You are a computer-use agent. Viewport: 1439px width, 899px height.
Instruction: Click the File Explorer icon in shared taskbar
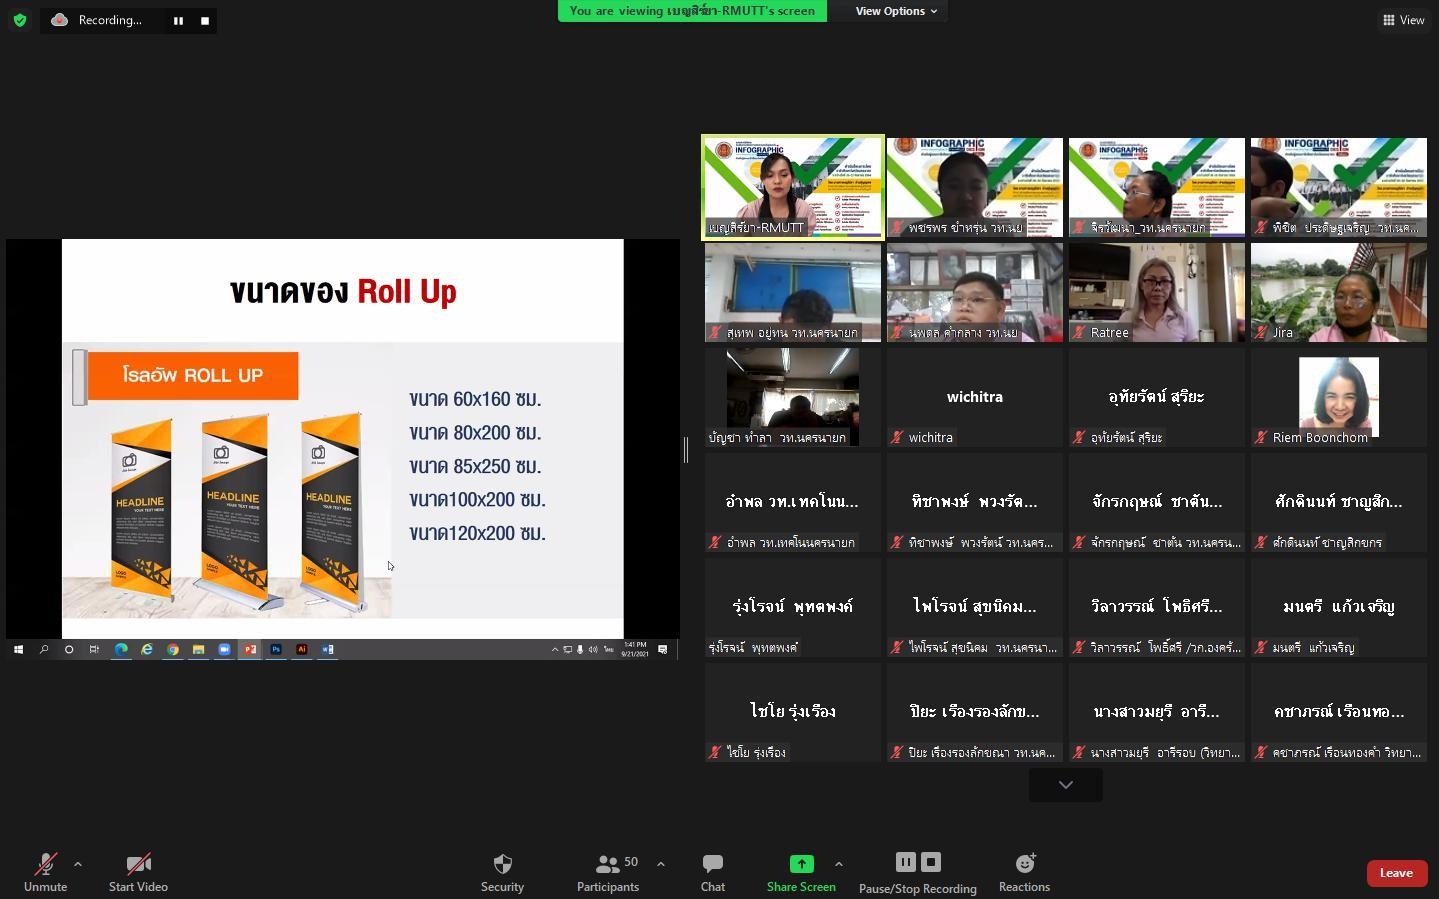click(x=199, y=650)
